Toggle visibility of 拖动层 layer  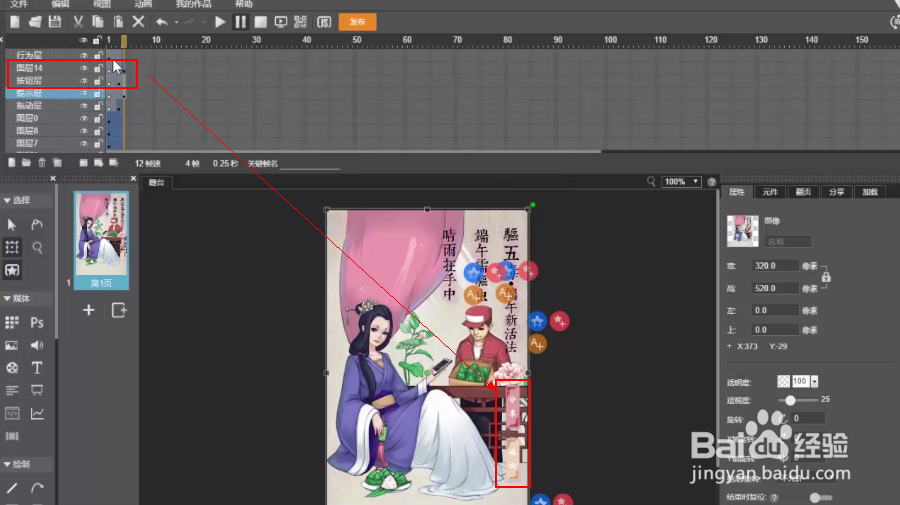84,106
